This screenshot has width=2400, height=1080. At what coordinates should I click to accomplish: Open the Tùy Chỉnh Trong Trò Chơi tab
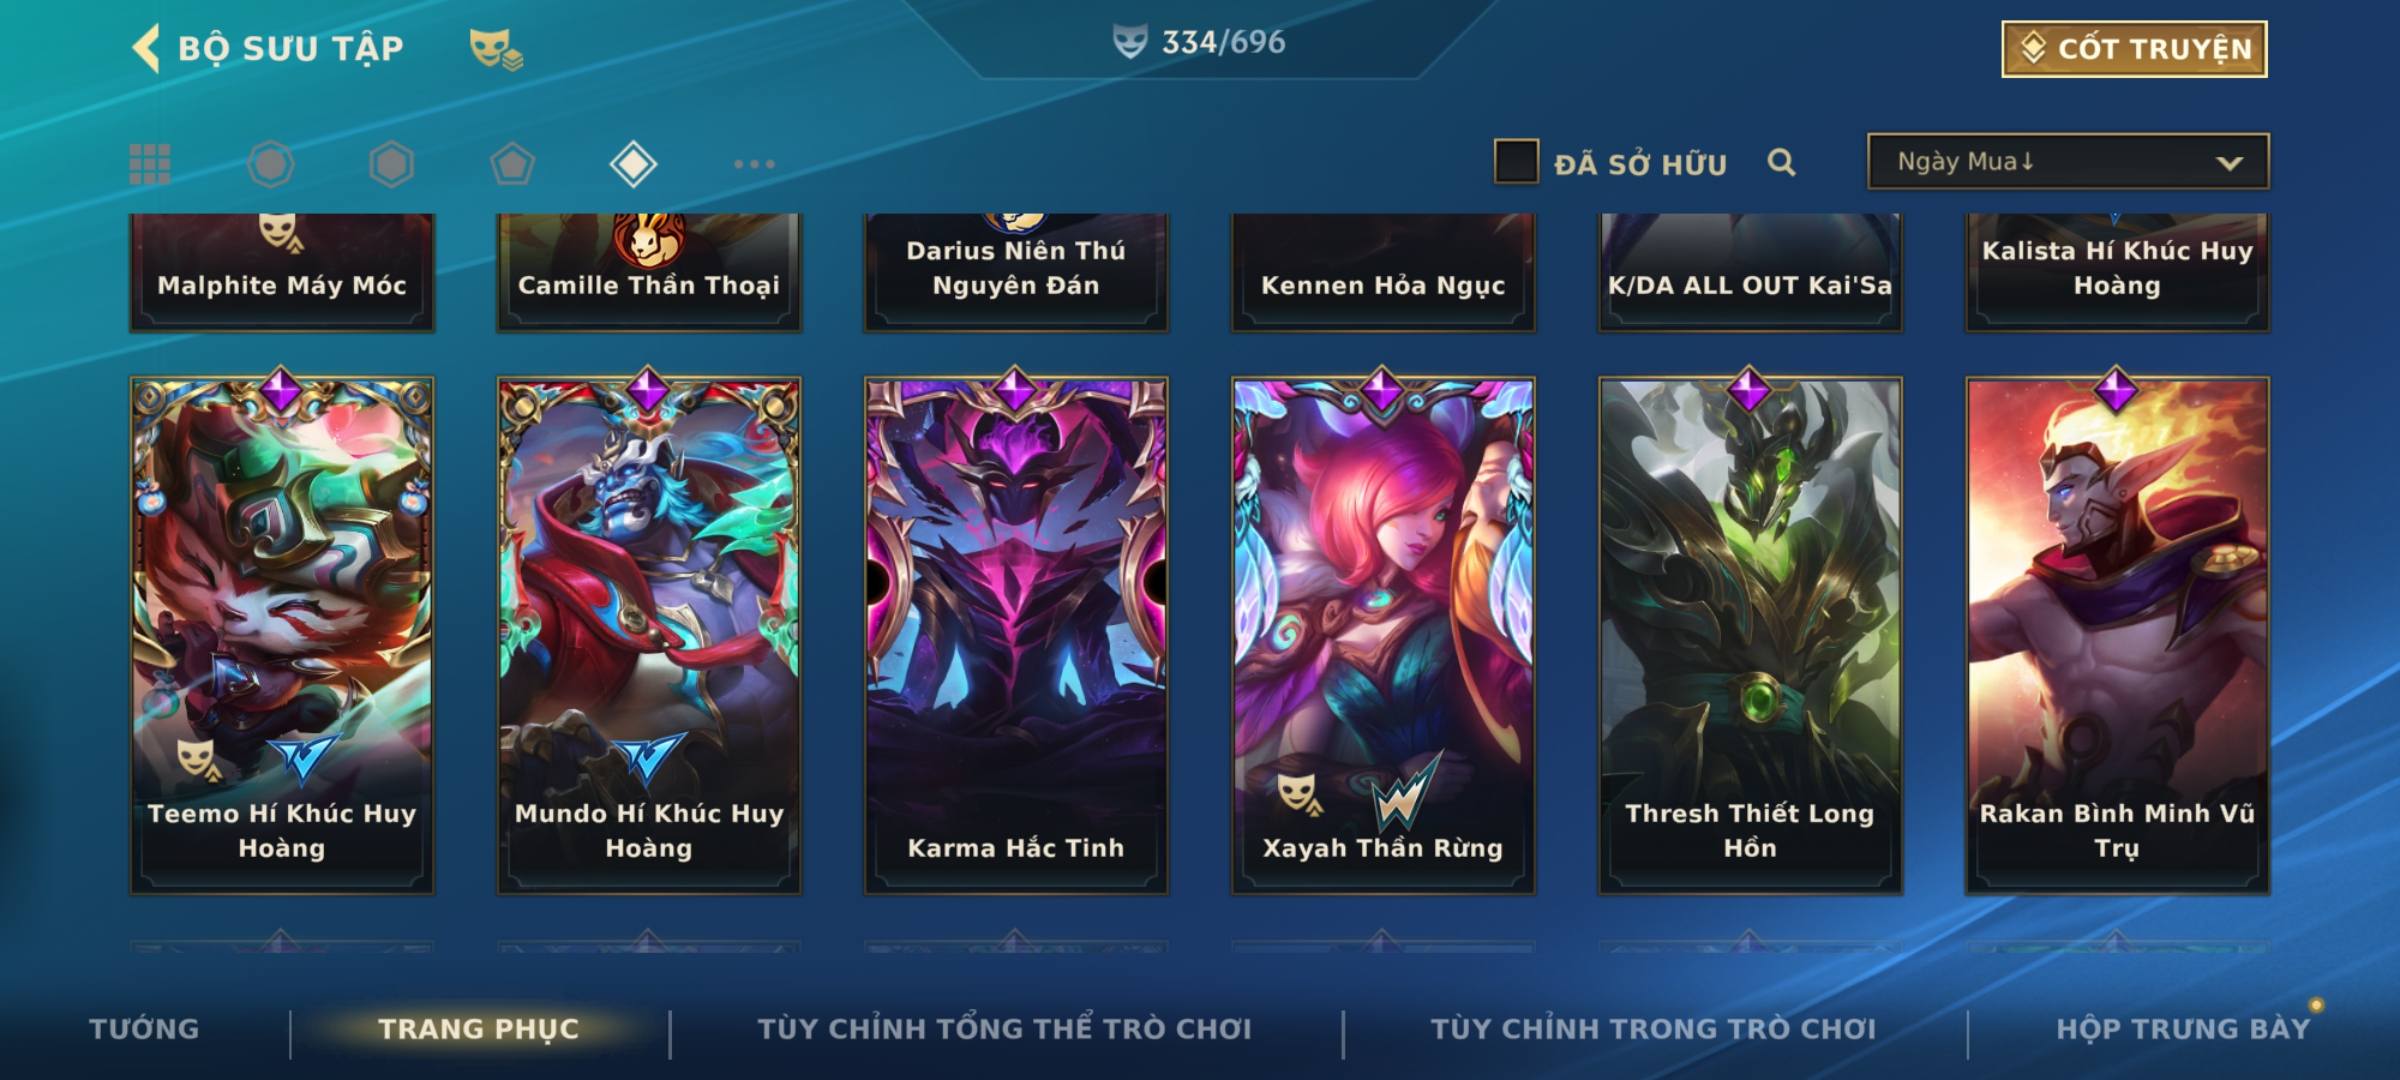click(1653, 1028)
